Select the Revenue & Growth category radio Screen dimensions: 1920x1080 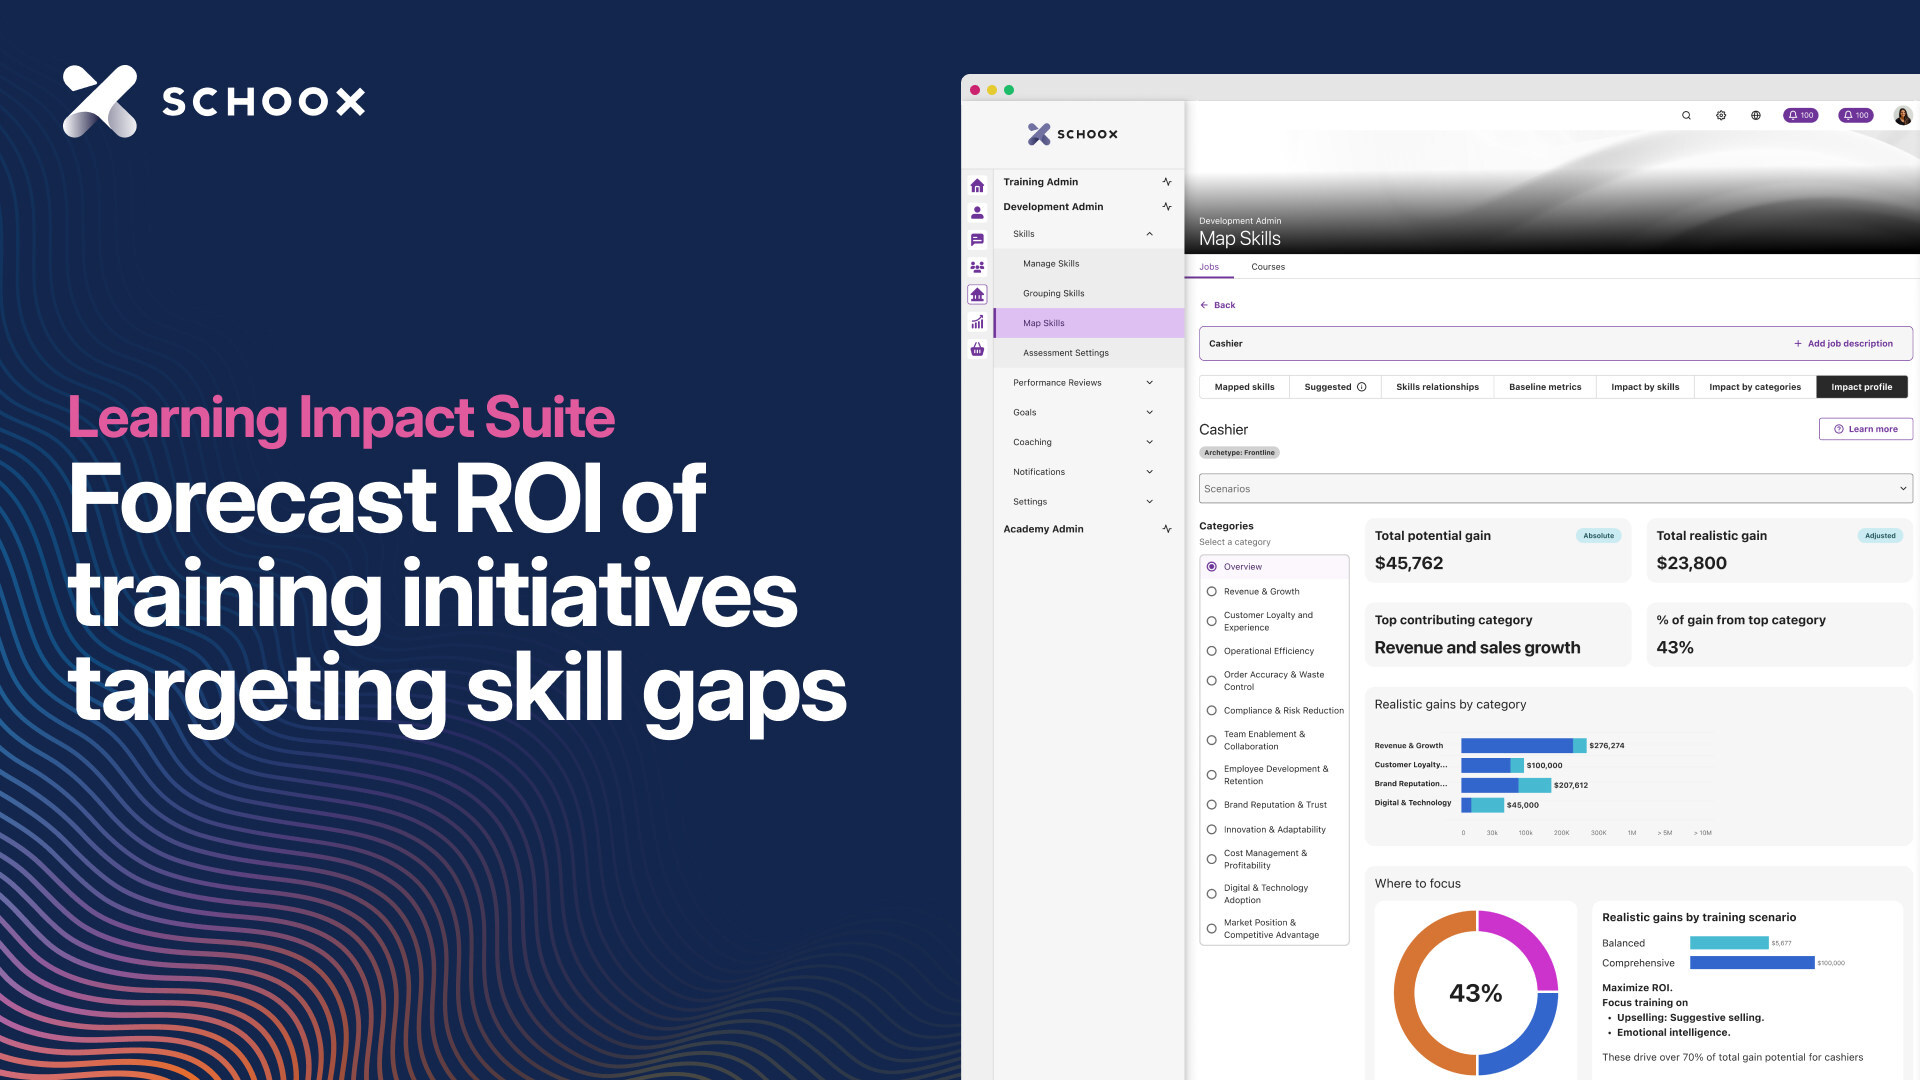[1211, 592]
